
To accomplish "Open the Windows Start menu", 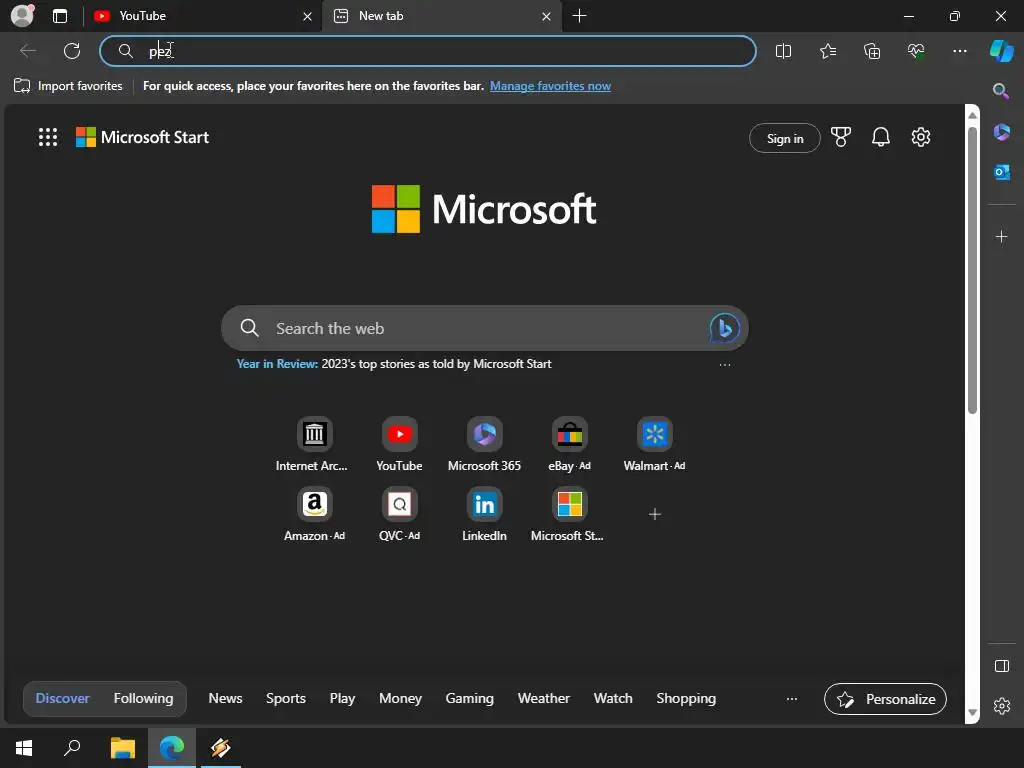I will (24, 748).
